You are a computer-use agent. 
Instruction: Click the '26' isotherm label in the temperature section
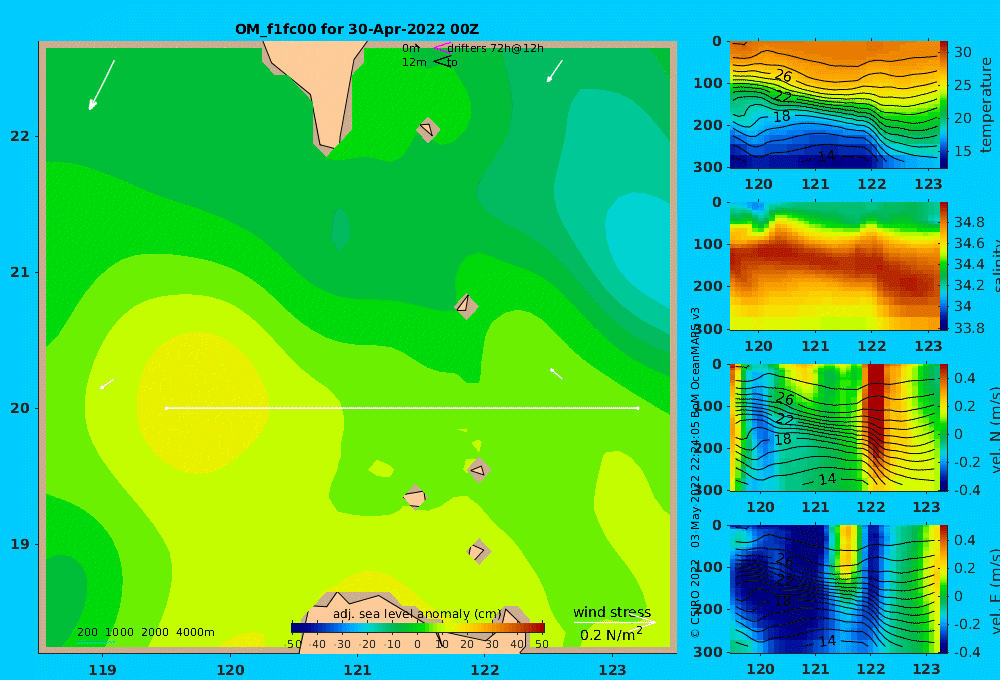click(783, 76)
